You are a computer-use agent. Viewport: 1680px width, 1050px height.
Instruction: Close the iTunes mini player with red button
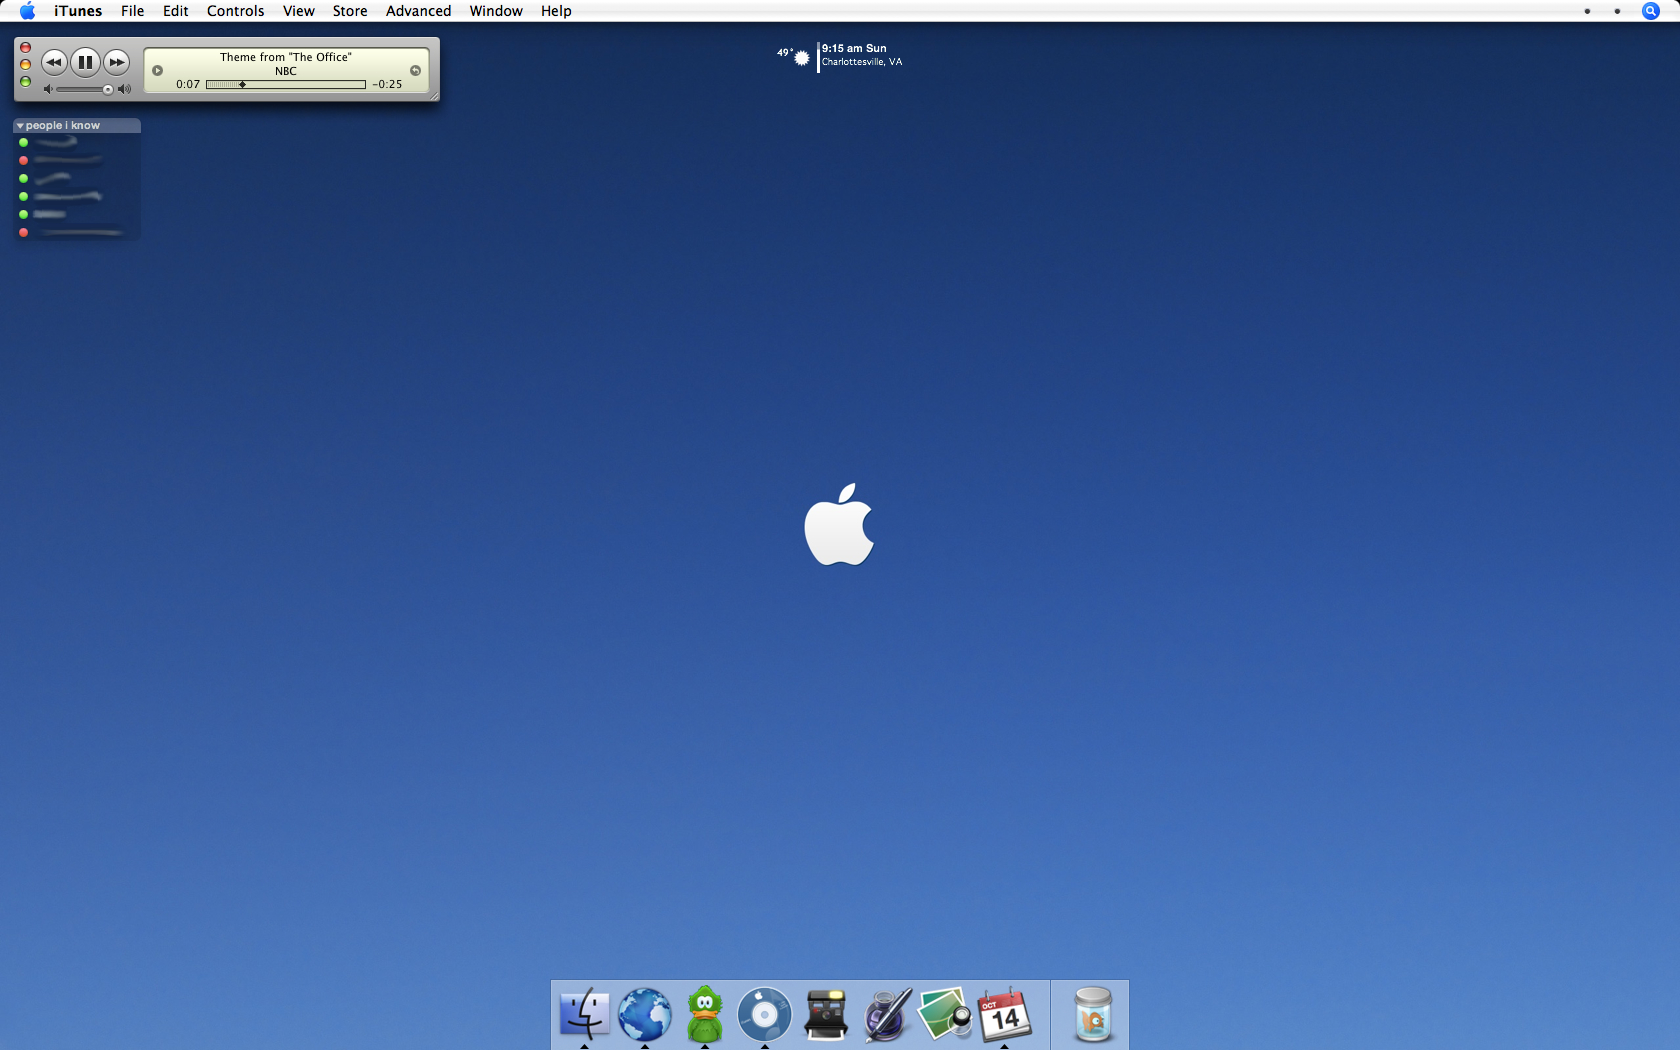pos(26,48)
